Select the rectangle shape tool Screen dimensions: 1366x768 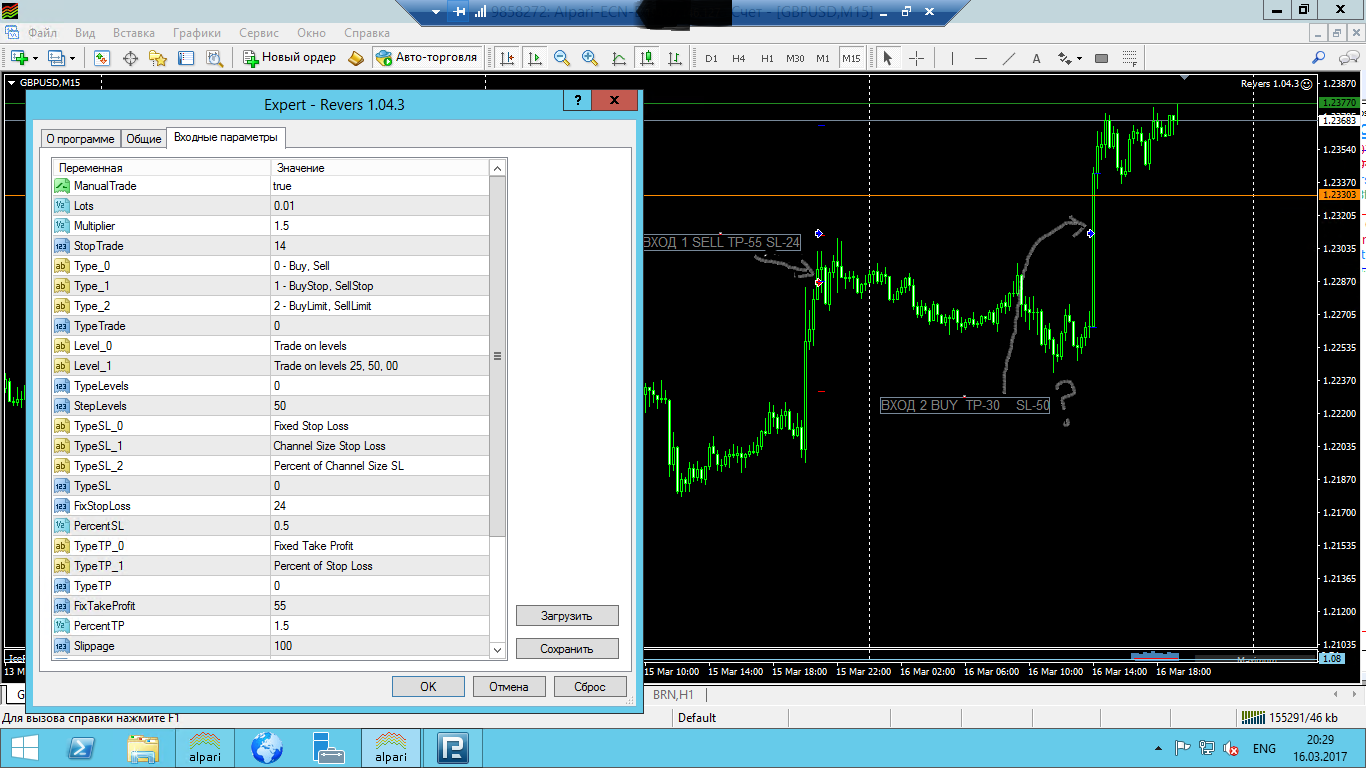1101,58
